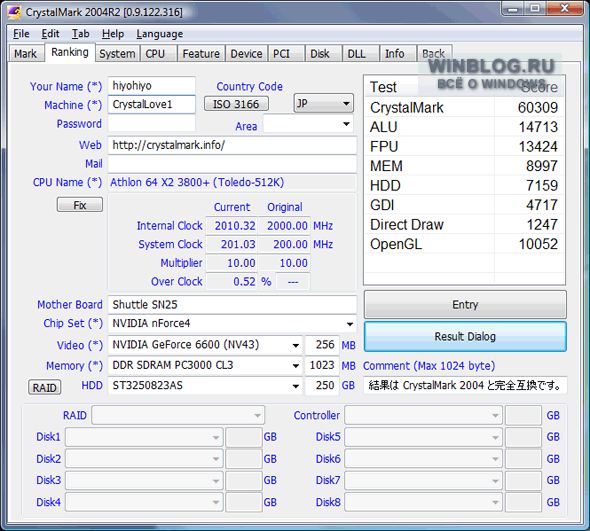Image resolution: width=590 pixels, height=531 pixels.
Task: Open the Disk8 dropdown
Action: pyautogui.click(x=423, y=502)
